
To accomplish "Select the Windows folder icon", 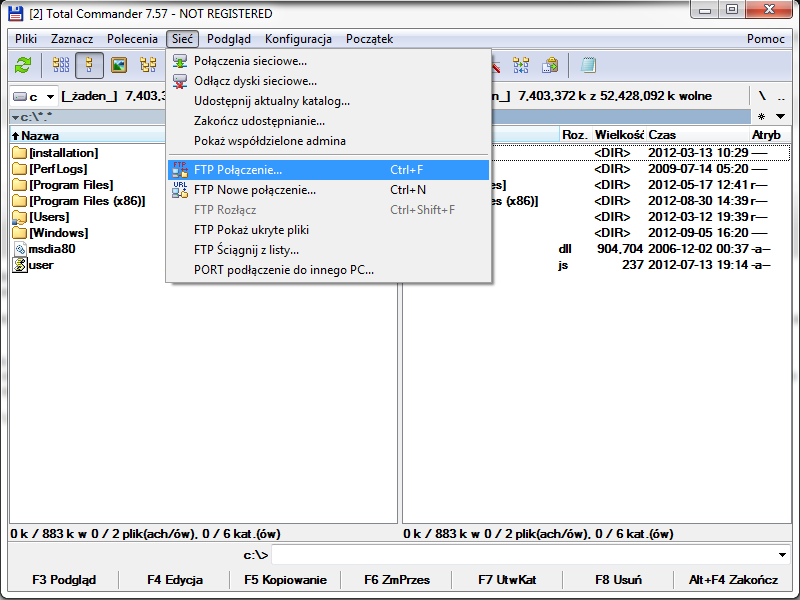I will [x=19, y=233].
